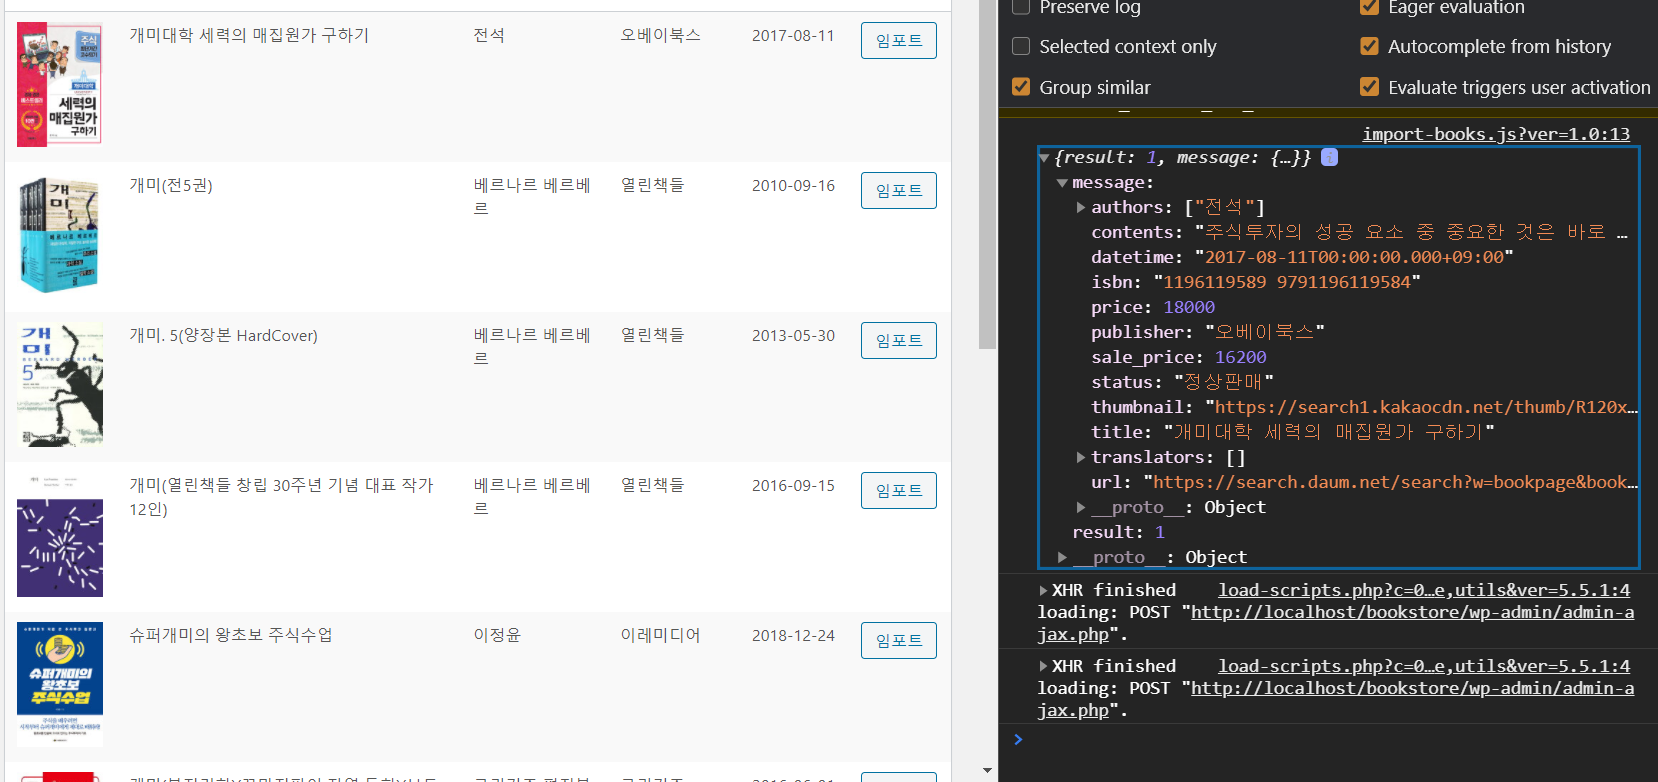This screenshot has width=1658, height=782.
Task: Select the author name 이정윤
Action: [497, 636]
